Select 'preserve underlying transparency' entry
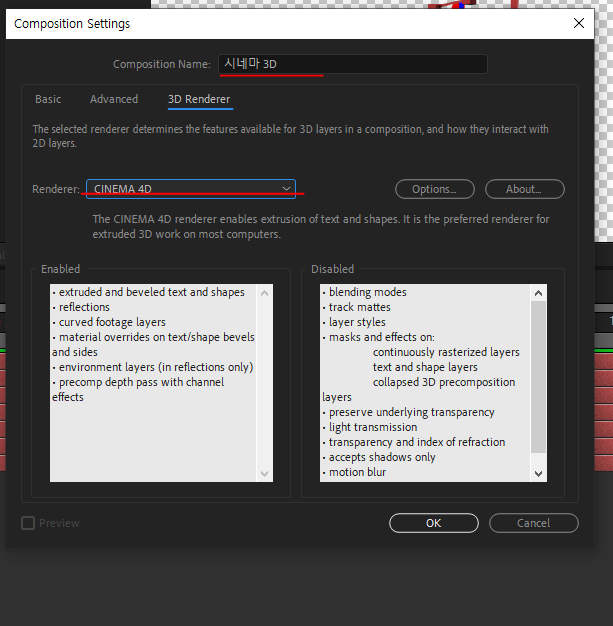 coord(411,412)
